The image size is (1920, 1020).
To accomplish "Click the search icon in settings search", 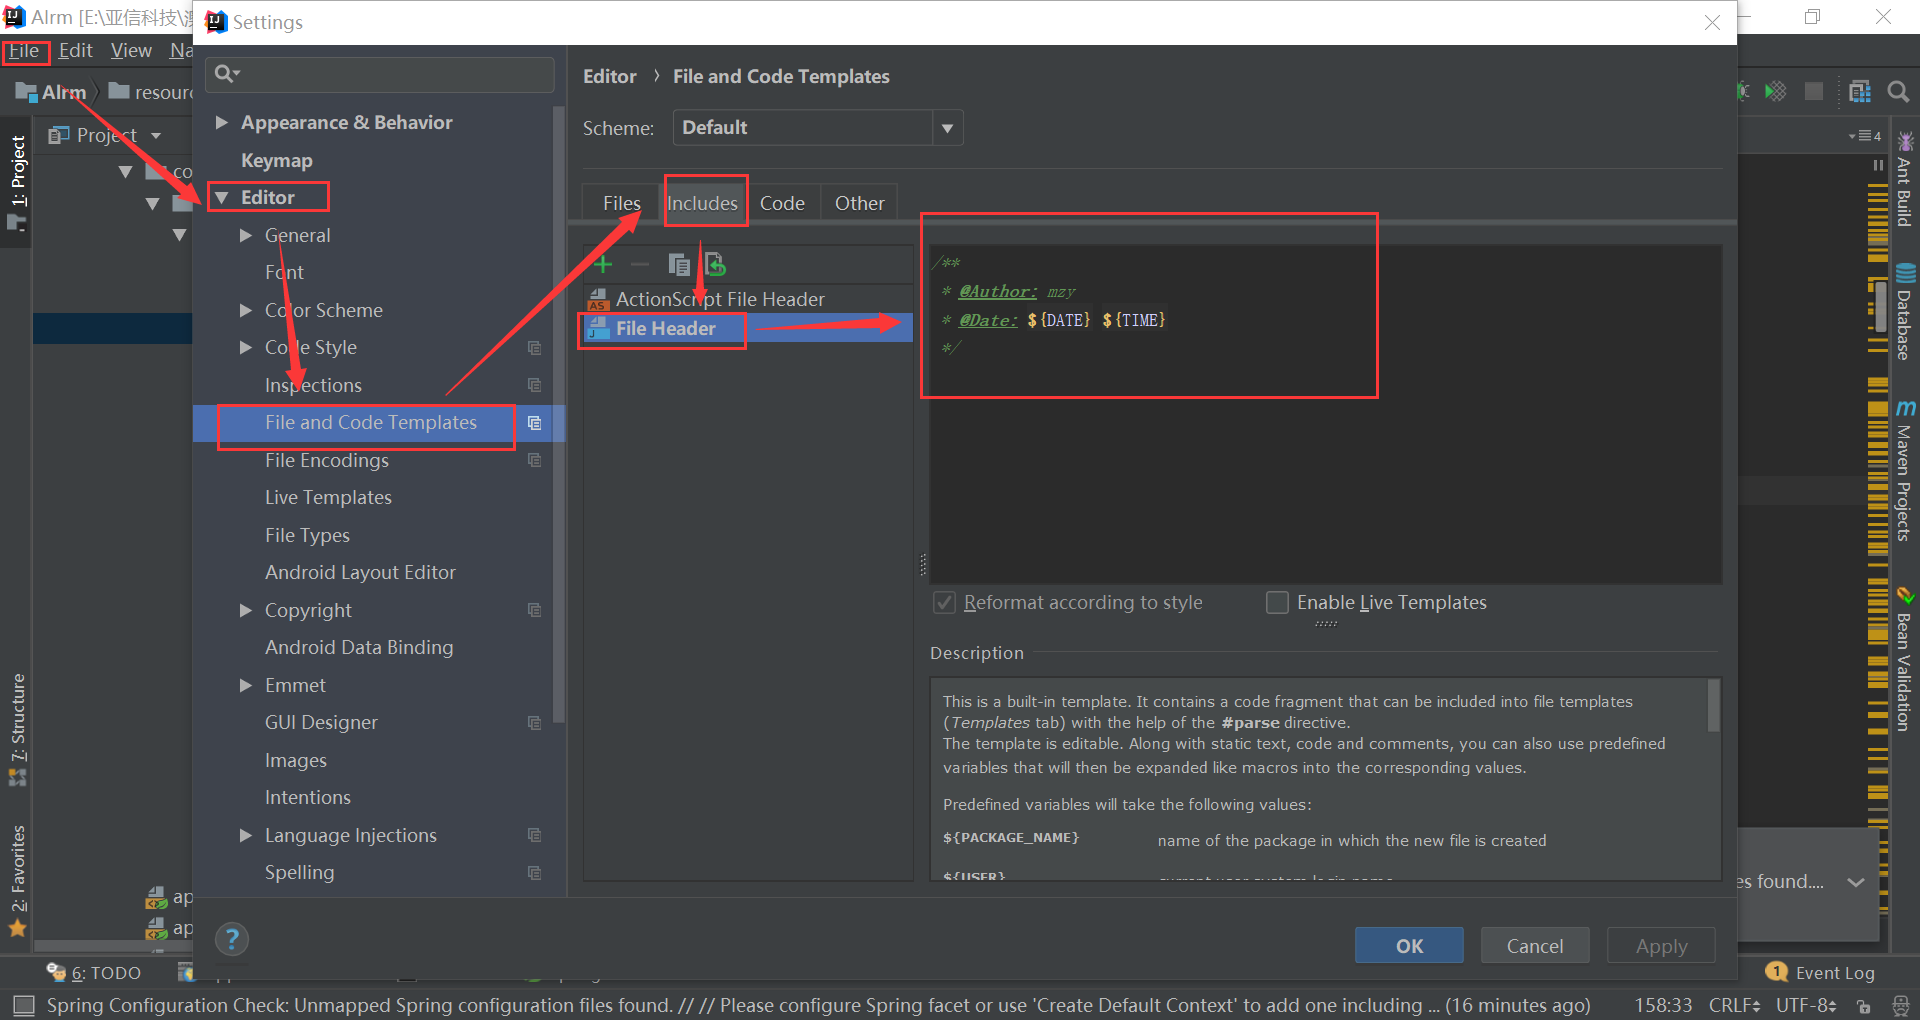I will point(226,73).
